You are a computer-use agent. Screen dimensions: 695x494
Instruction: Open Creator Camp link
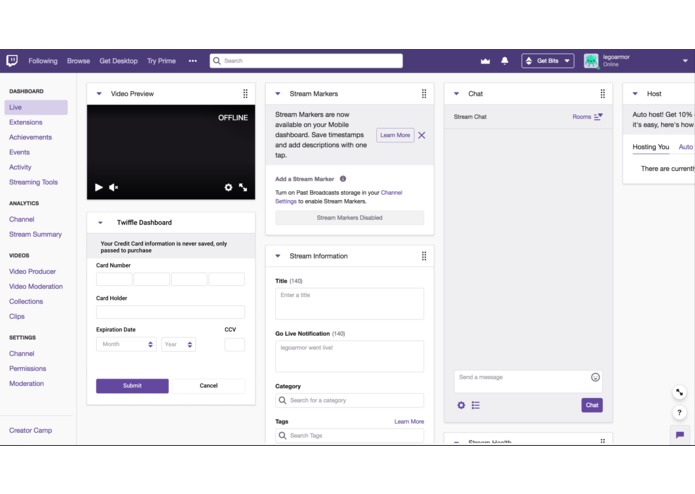coord(31,430)
